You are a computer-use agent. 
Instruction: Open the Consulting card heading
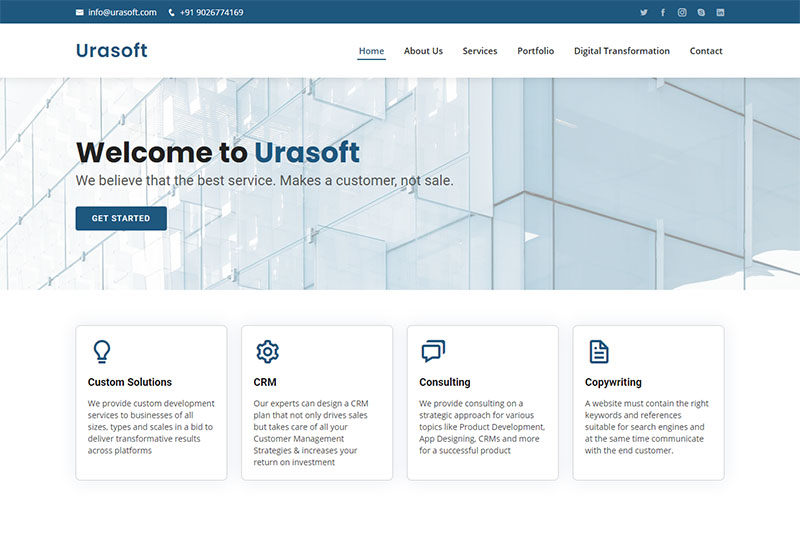click(445, 382)
